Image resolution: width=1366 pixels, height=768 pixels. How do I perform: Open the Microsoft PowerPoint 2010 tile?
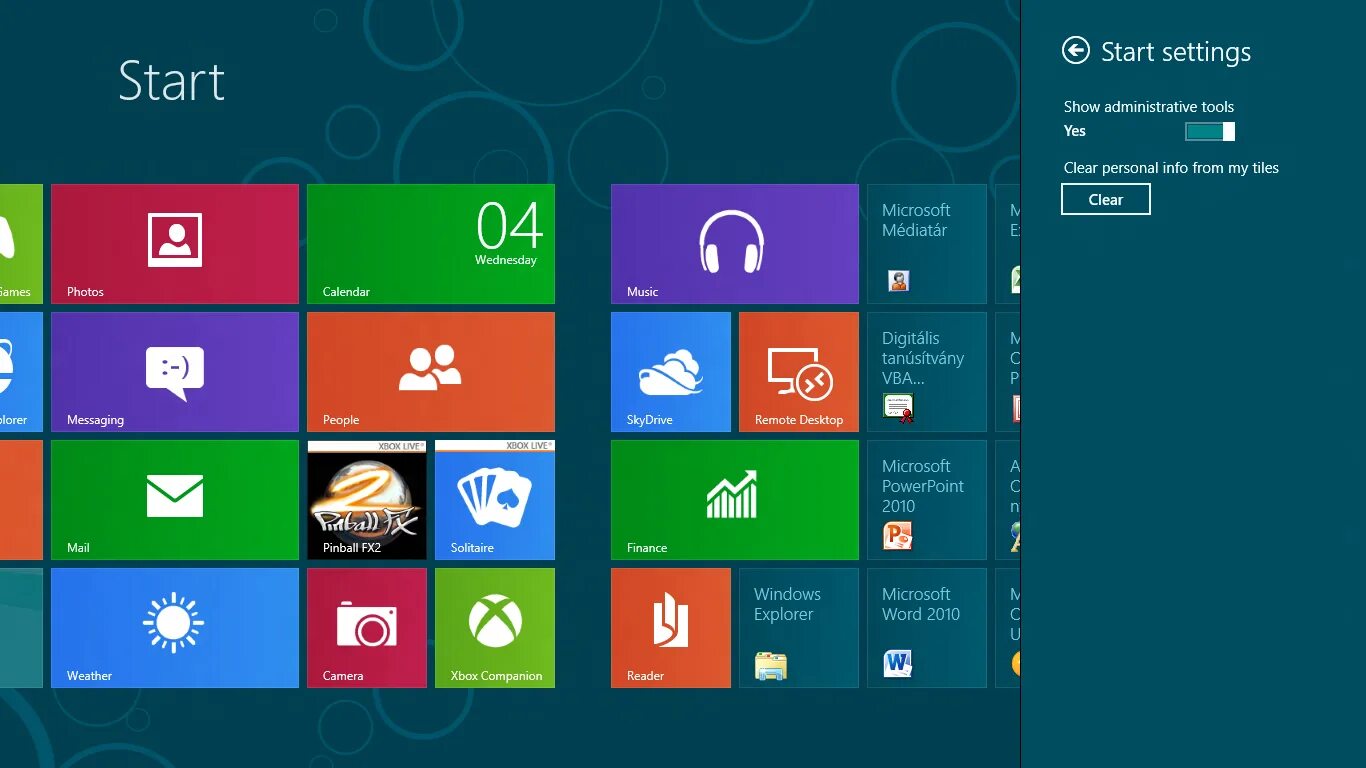(x=927, y=500)
